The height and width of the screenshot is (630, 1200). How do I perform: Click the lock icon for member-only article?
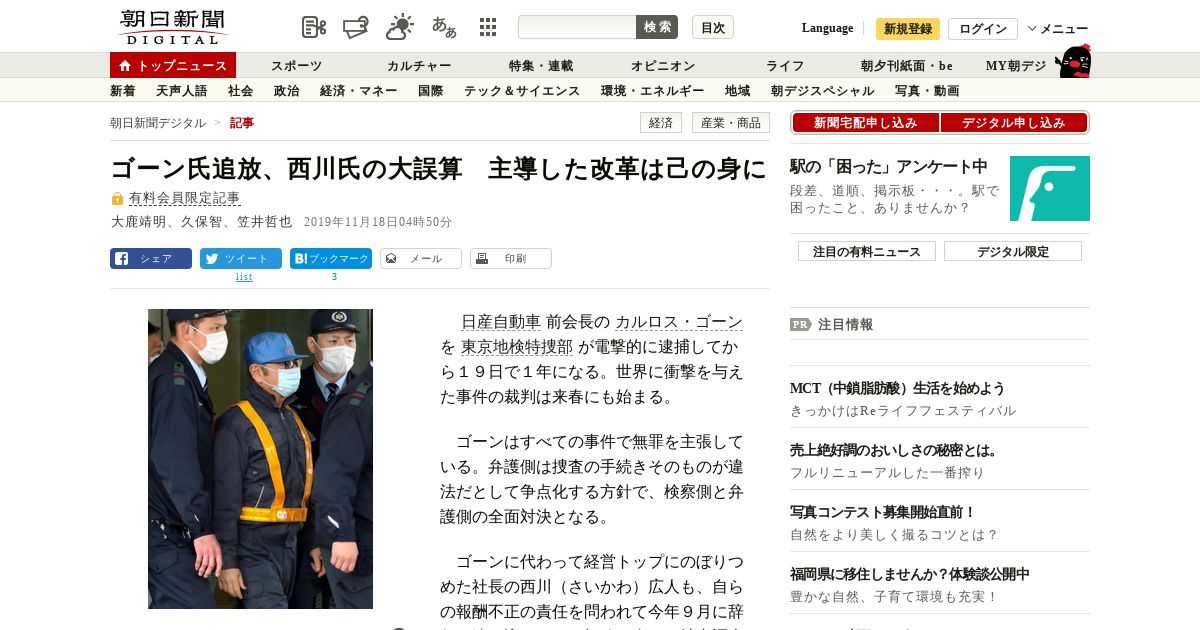coord(117,199)
